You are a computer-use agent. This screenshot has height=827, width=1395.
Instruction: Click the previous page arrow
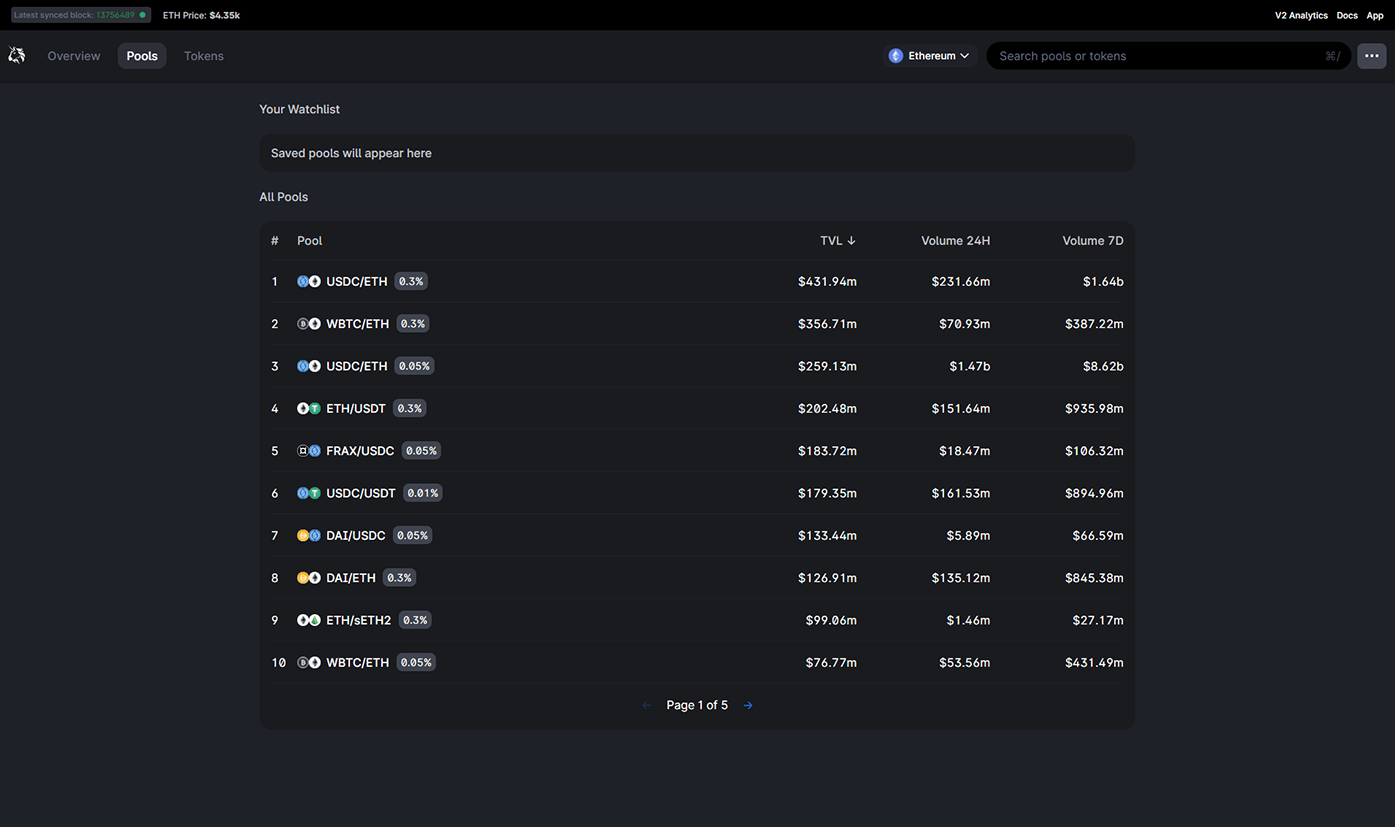click(646, 705)
